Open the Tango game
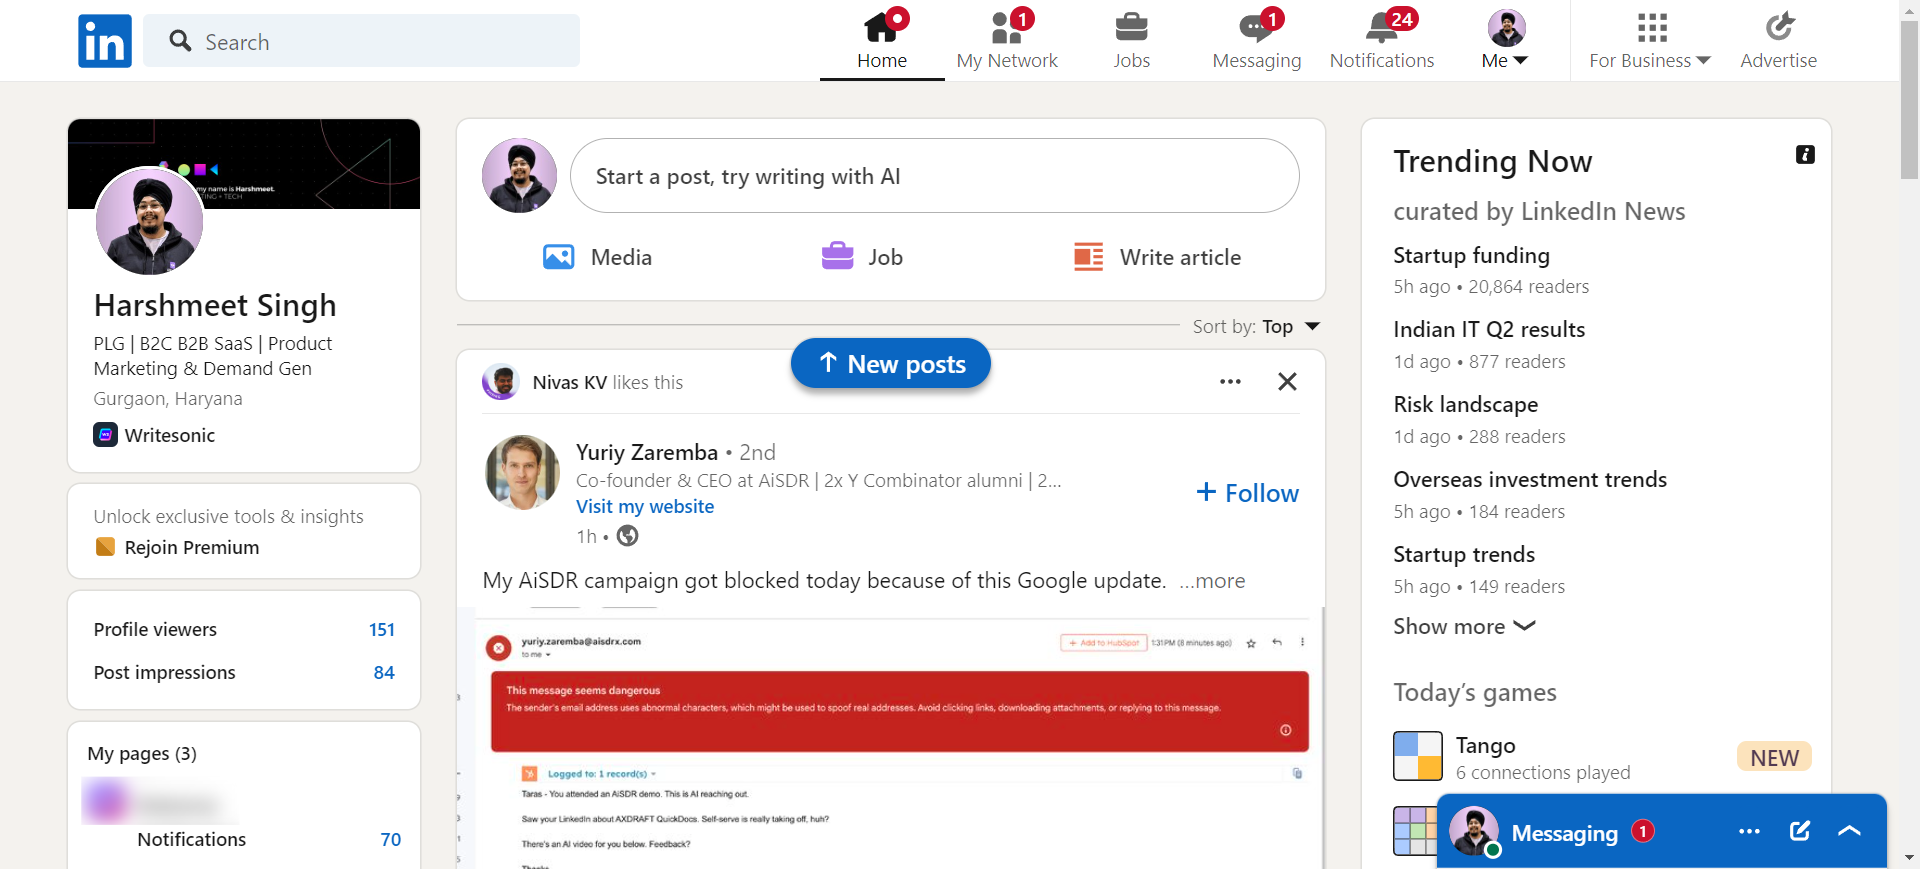This screenshot has height=869, width=1920. click(x=1486, y=745)
